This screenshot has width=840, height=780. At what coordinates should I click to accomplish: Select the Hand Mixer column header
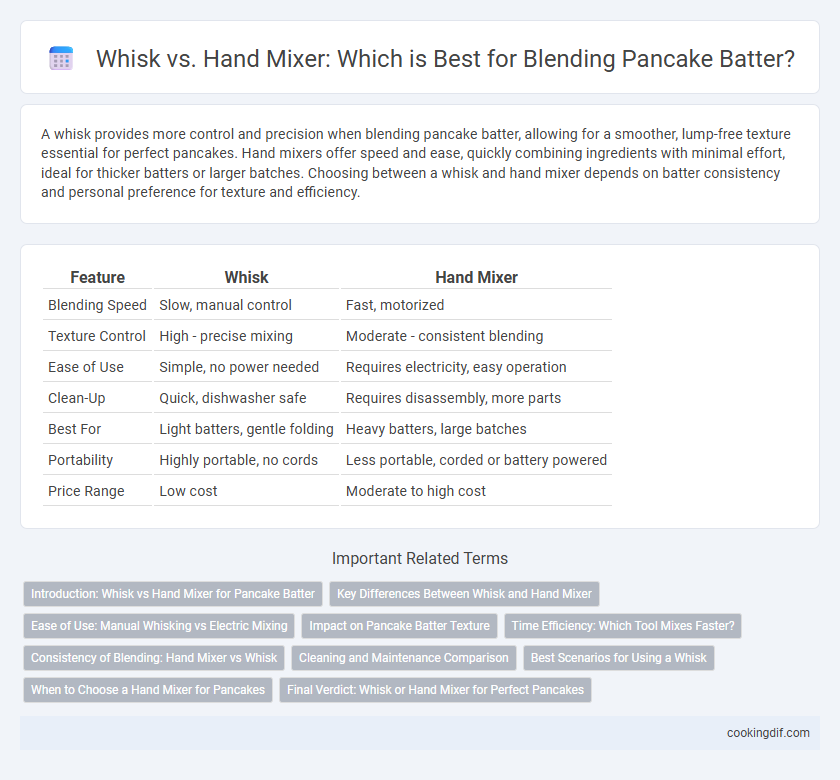pyautogui.click(x=476, y=277)
